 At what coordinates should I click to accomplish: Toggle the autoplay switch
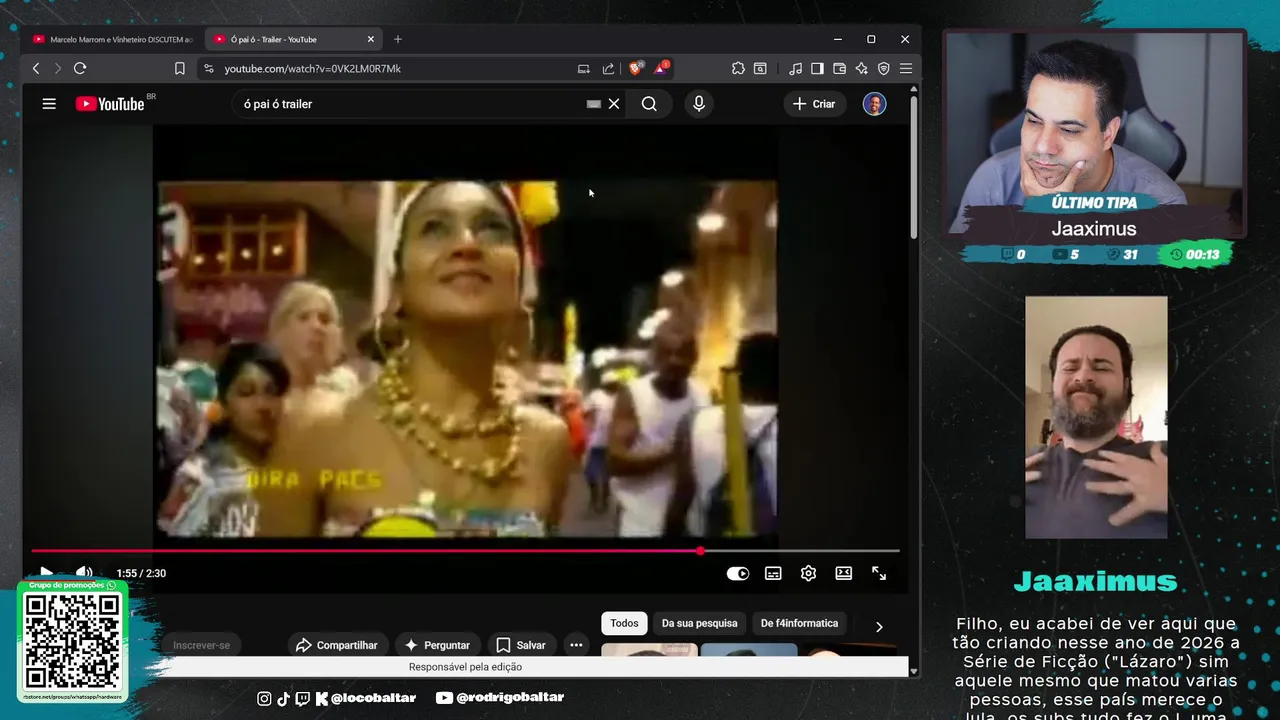(x=738, y=573)
